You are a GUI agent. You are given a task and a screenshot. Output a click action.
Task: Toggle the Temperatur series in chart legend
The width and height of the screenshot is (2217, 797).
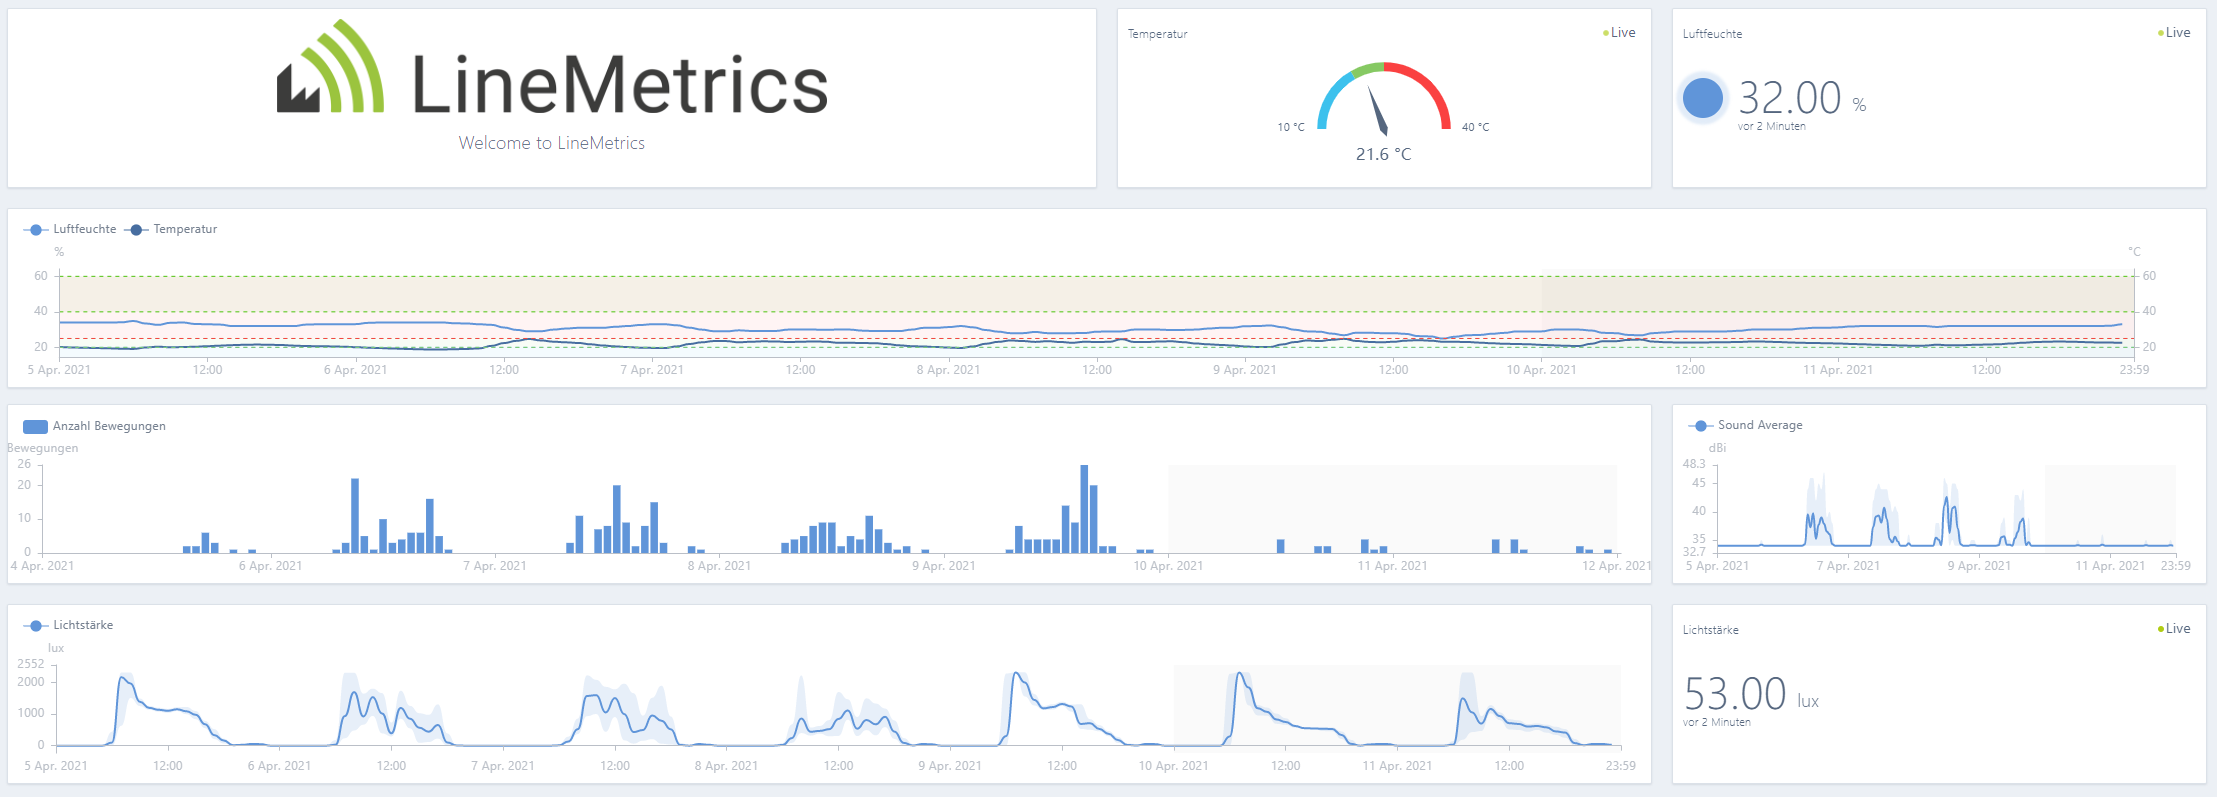(172, 229)
